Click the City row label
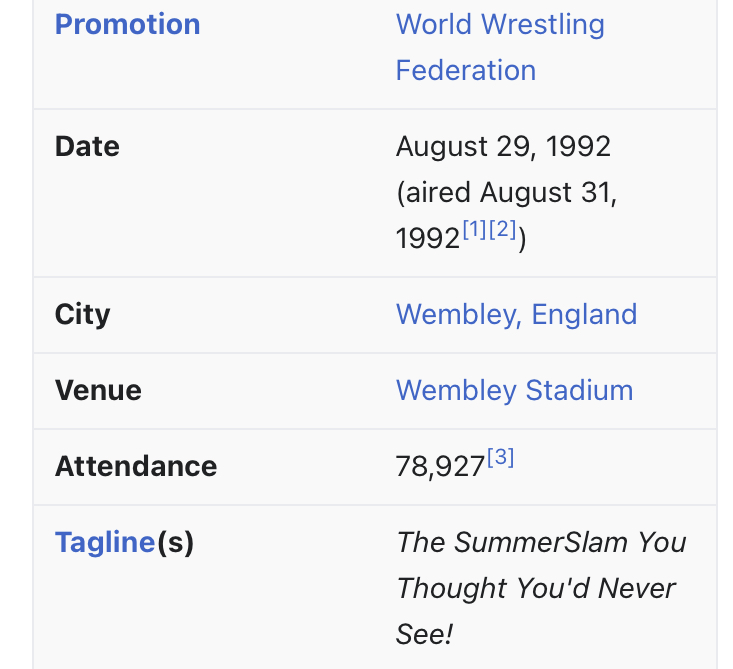 point(82,315)
